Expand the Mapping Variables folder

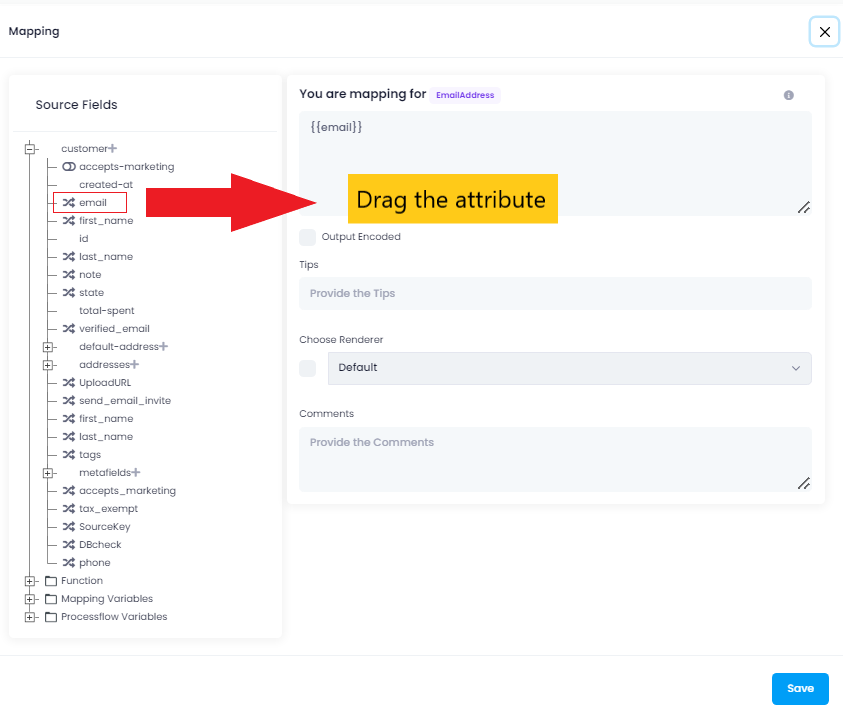30,599
